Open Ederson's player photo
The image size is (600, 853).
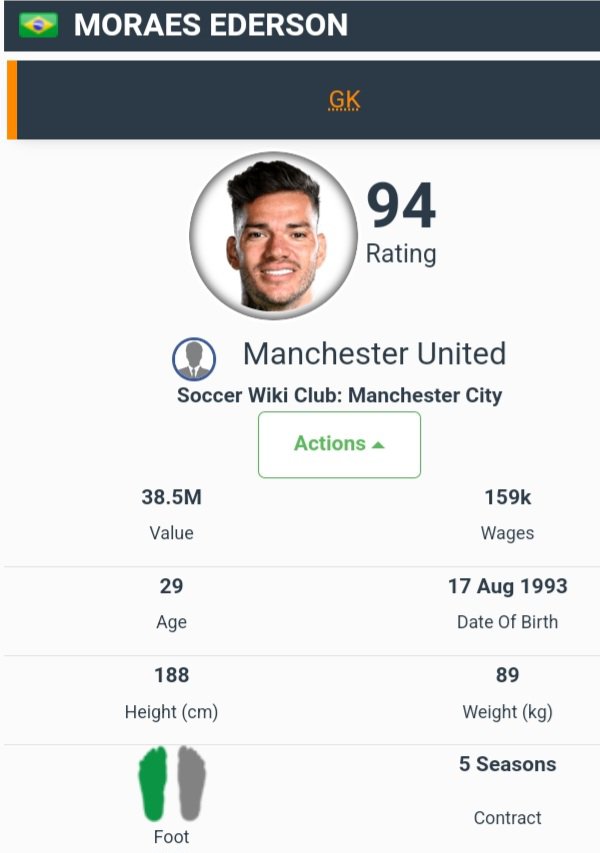(273, 236)
